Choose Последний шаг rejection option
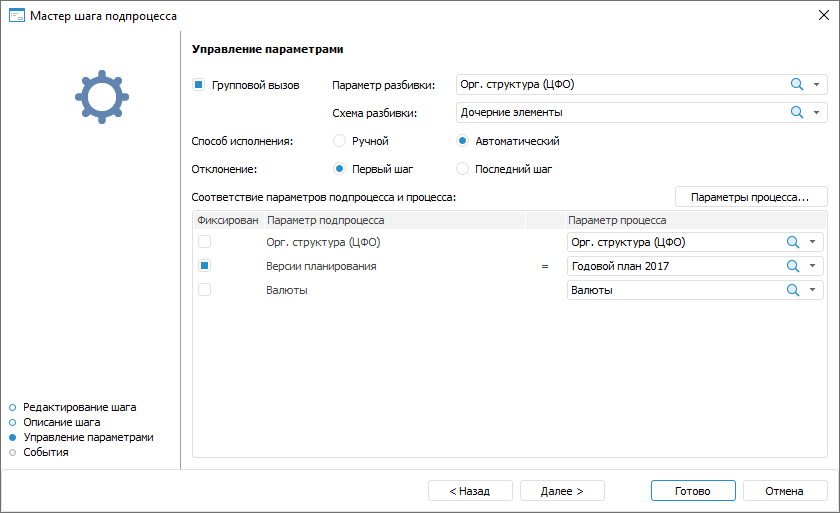840x513 pixels. [x=463, y=169]
